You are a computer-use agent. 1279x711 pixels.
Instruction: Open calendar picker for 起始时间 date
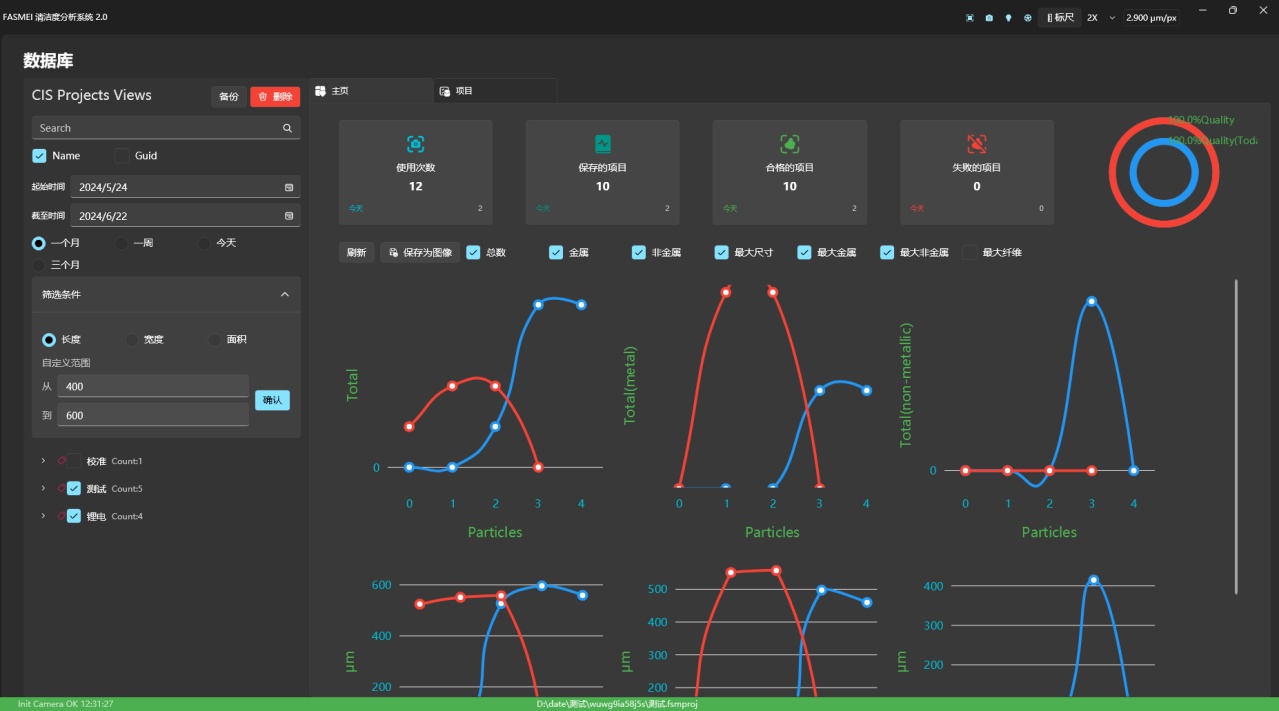289,187
